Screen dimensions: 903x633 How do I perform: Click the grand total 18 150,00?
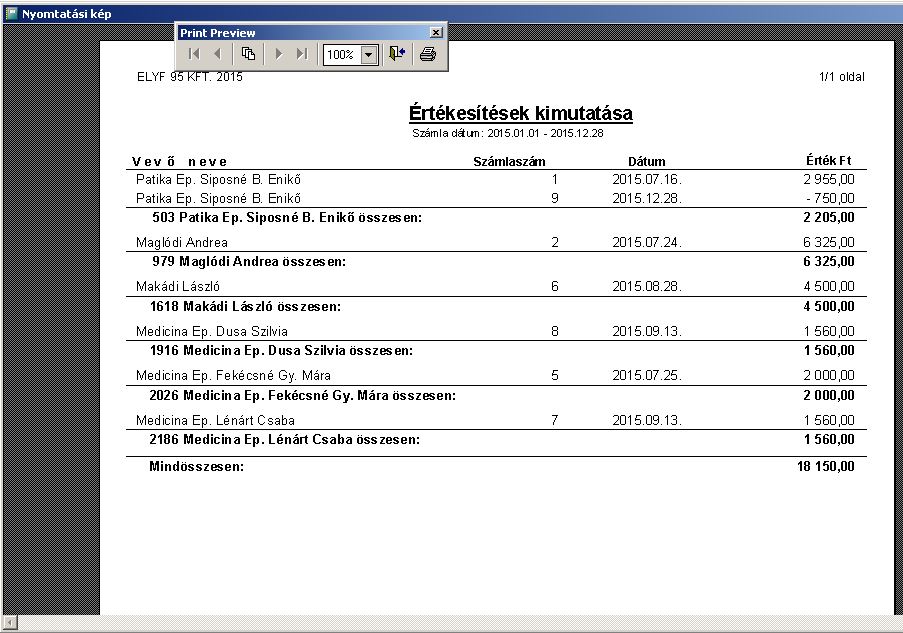[826, 467]
